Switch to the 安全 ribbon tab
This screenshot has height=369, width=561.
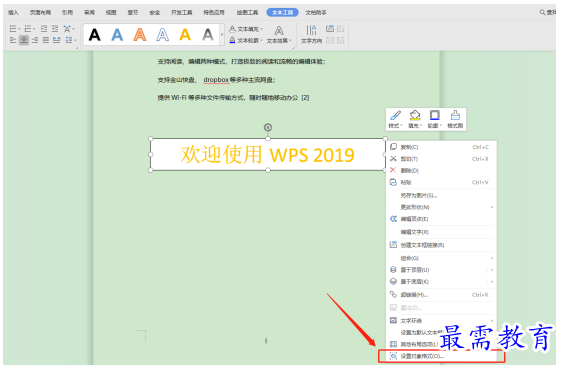(x=155, y=13)
